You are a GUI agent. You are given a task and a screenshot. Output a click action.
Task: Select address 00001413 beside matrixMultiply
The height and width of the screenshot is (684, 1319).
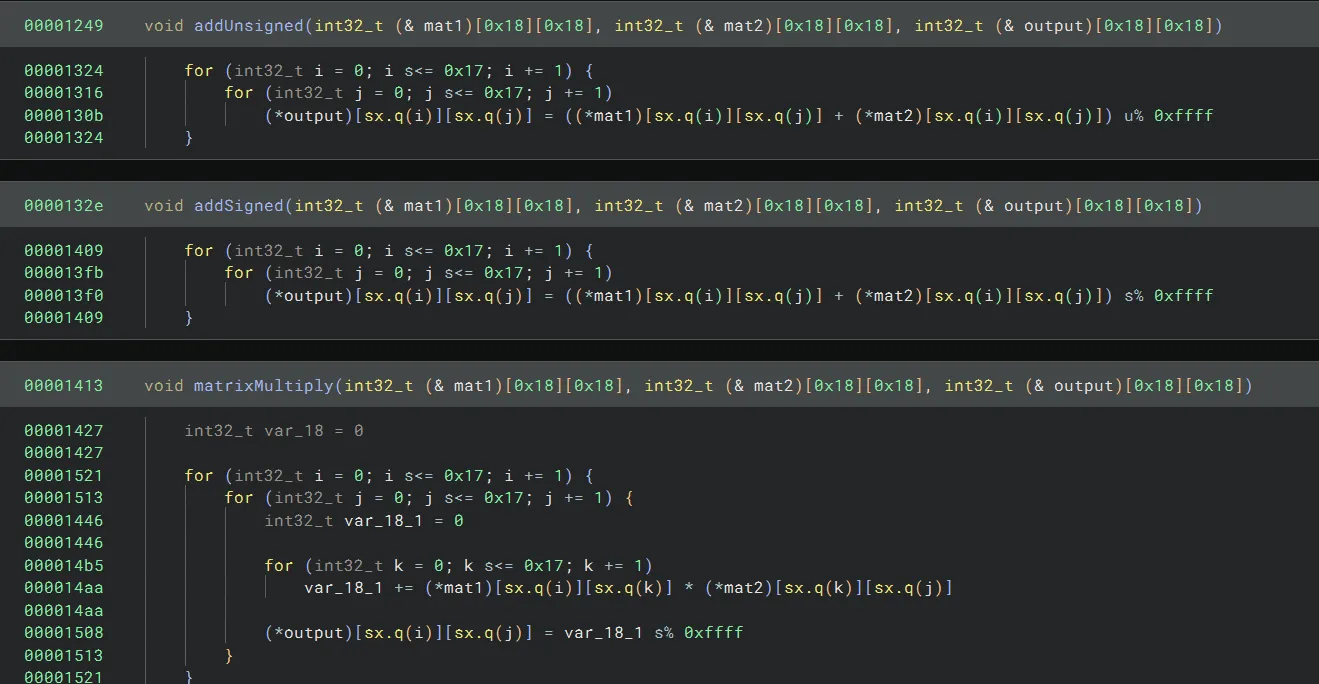[x=64, y=386]
